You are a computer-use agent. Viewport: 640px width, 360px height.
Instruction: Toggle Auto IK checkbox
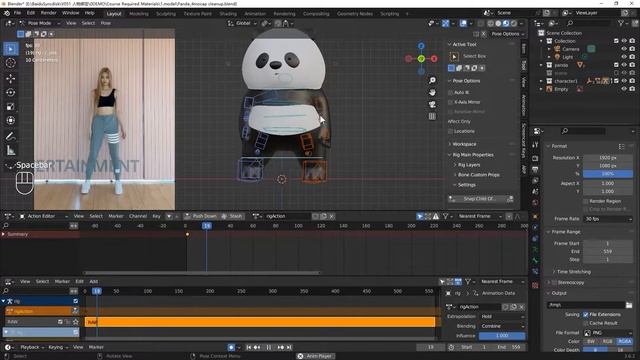[451, 92]
